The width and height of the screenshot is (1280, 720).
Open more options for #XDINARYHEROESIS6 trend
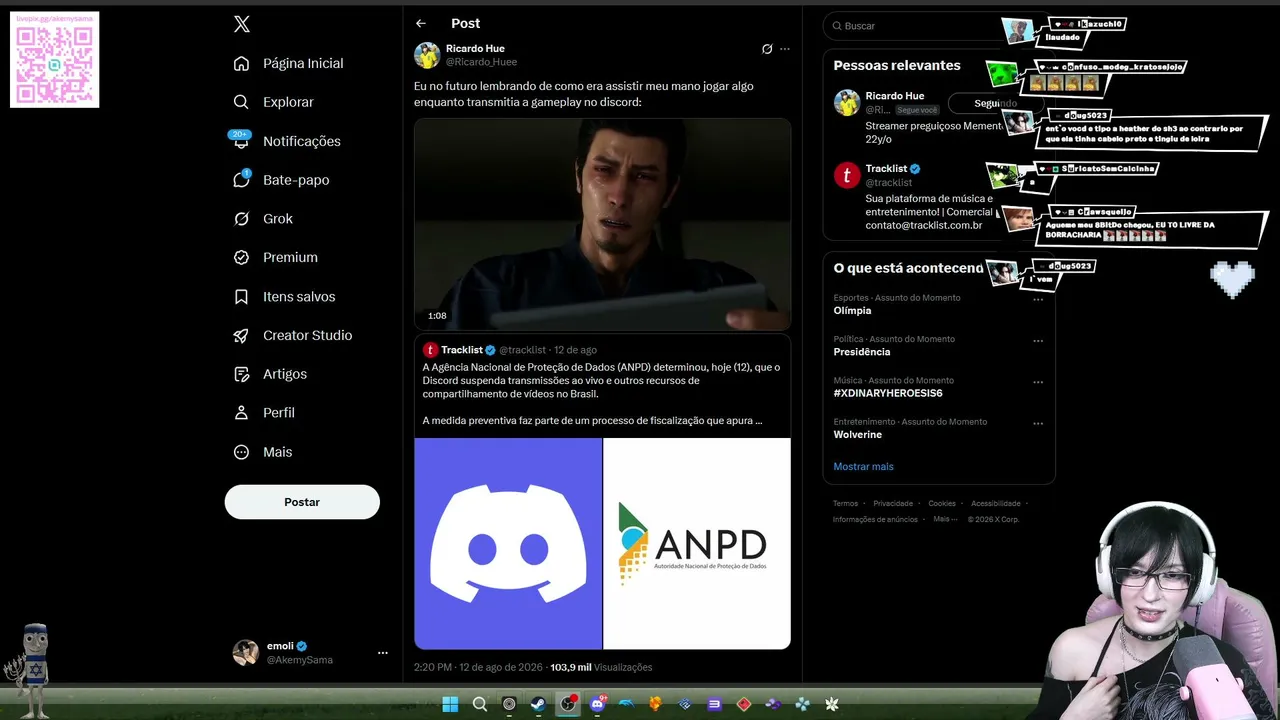pyautogui.click(x=1038, y=382)
